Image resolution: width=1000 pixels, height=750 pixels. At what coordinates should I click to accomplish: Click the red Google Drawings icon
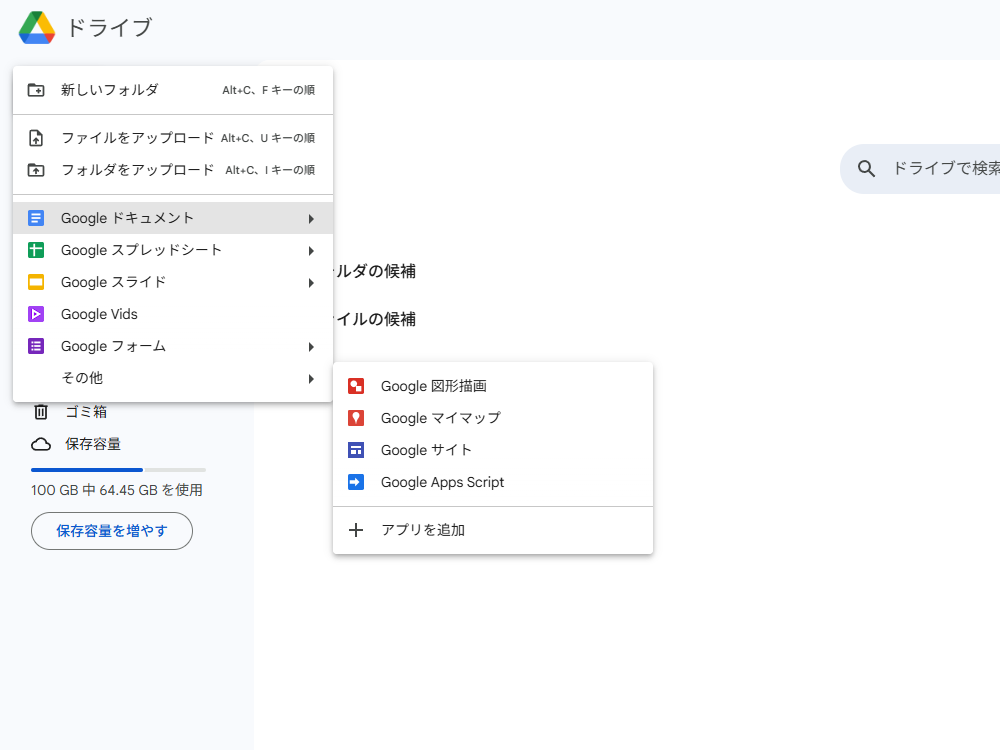tap(356, 386)
